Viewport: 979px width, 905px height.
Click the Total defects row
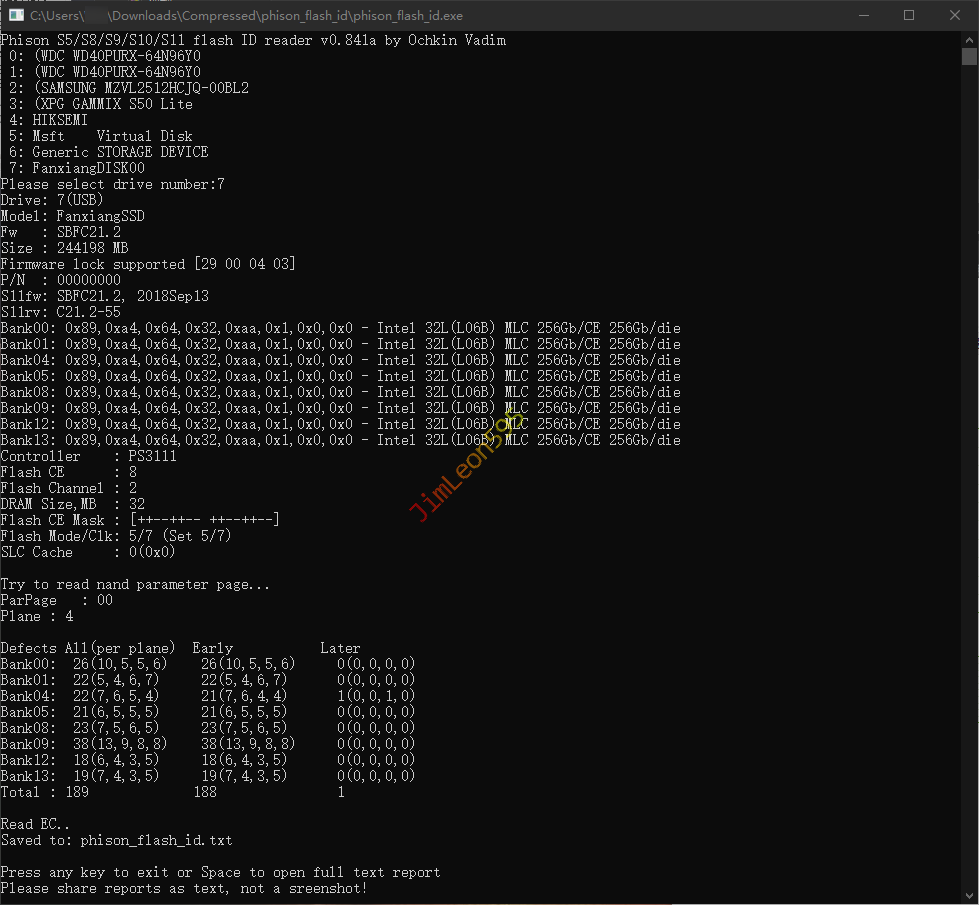(x=172, y=792)
